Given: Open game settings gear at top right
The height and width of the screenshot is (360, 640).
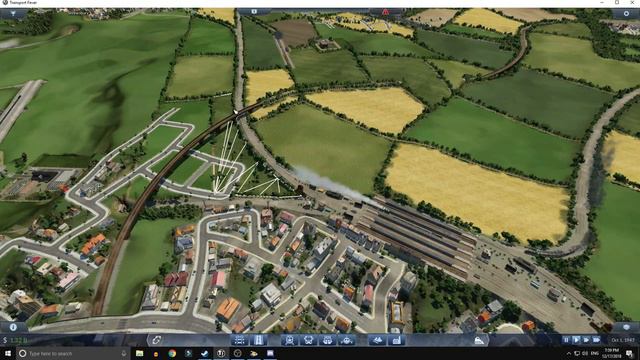Looking at the screenshot, I should (626, 13).
